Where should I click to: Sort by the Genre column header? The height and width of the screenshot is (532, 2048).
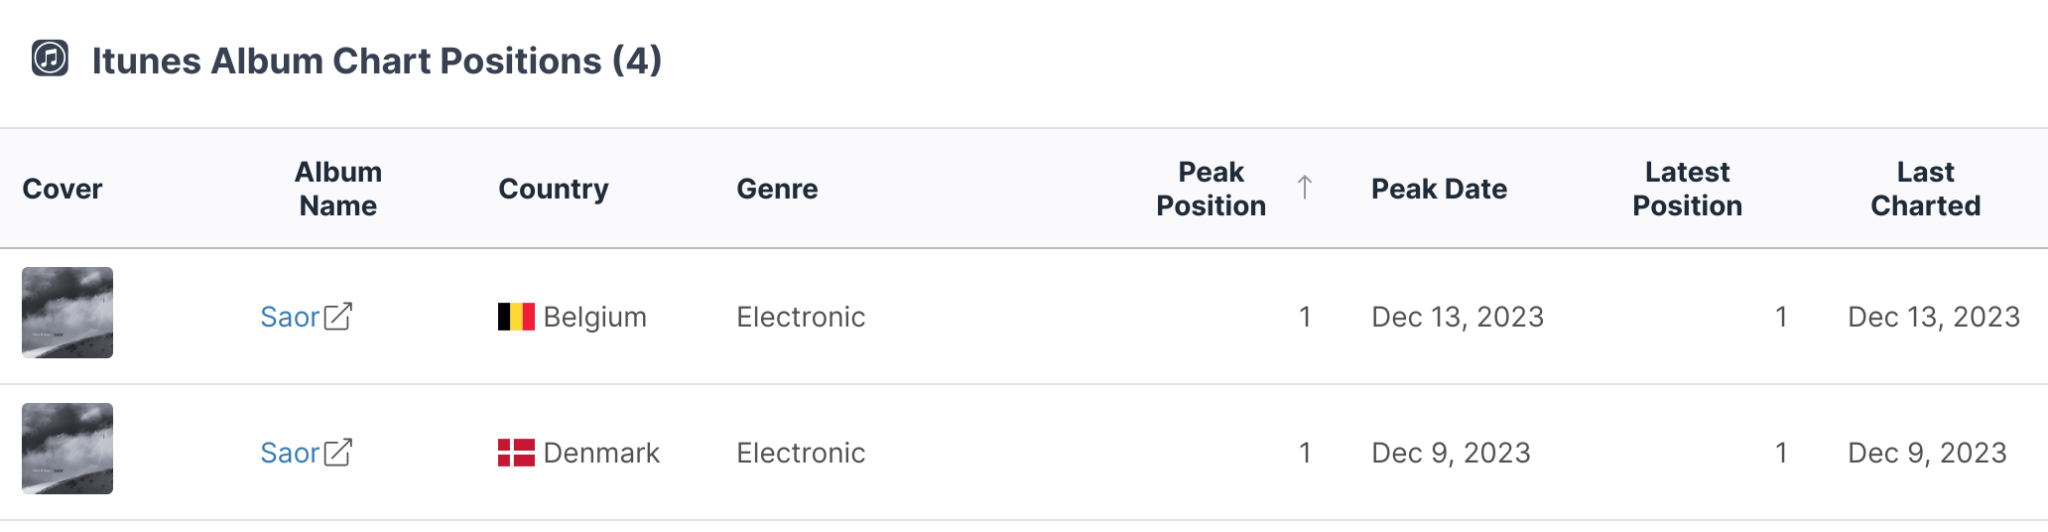click(x=777, y=188)
